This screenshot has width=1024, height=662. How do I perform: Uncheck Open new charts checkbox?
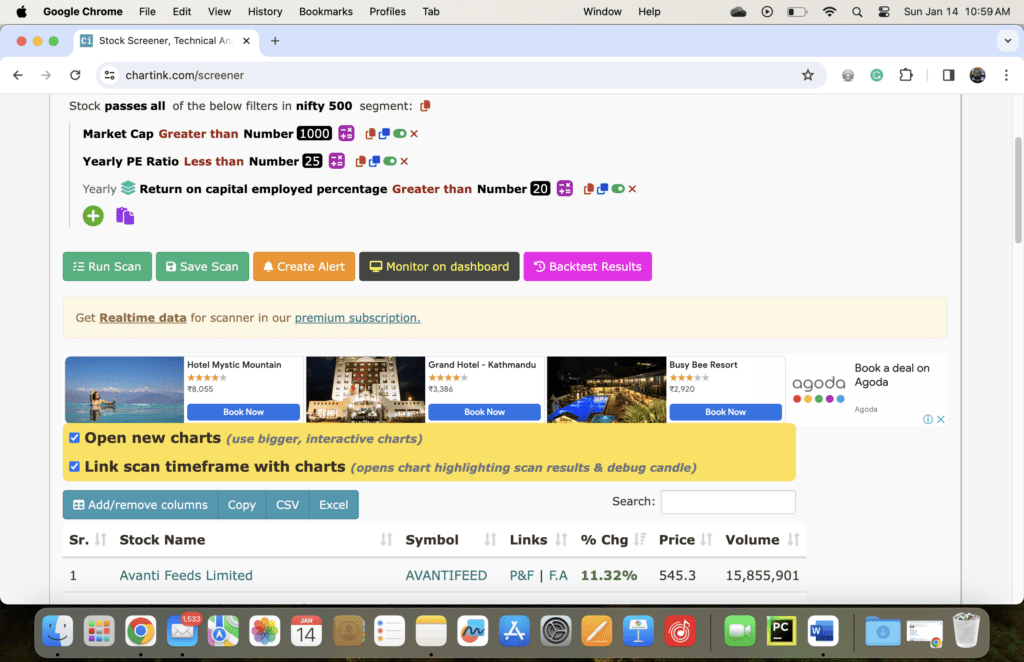[x=74, y=437]
